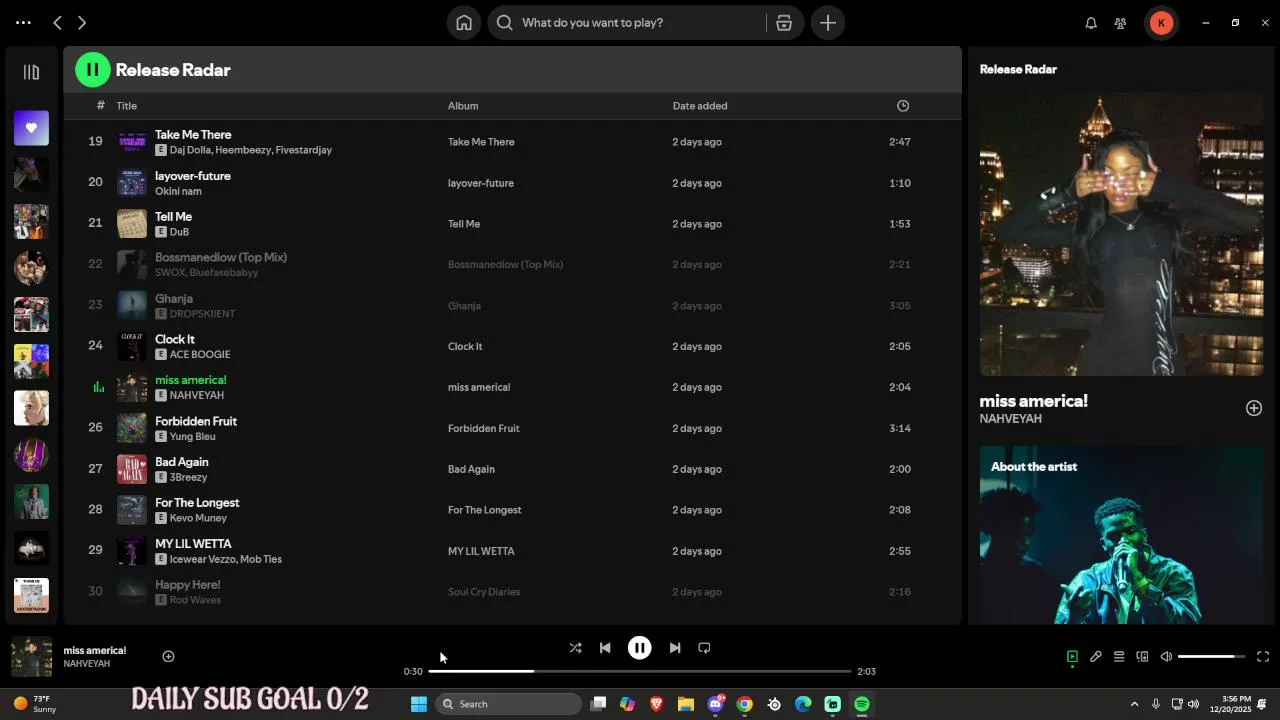Open the Home button
Image resolution: width=1280 pixels, height=720 pixels.
(x=464, y=22)
